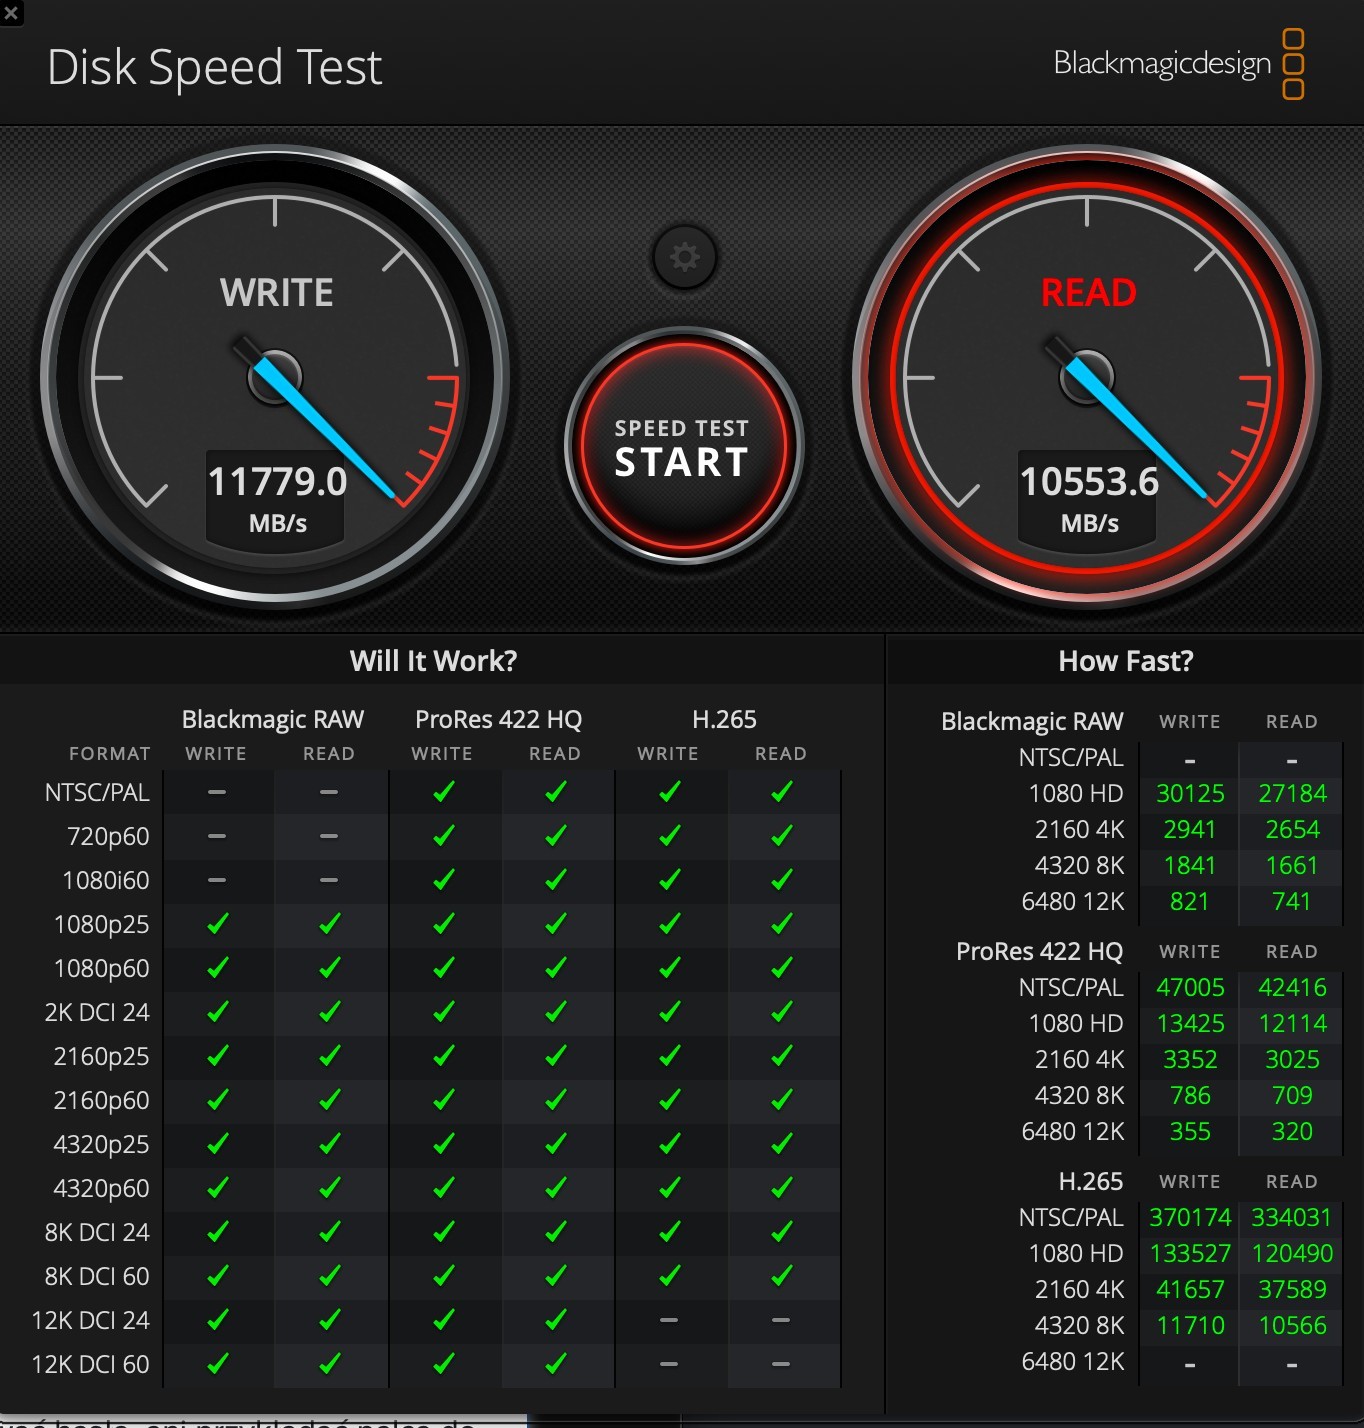Click 720p60 Blackmagic RAW write dash

217,836
